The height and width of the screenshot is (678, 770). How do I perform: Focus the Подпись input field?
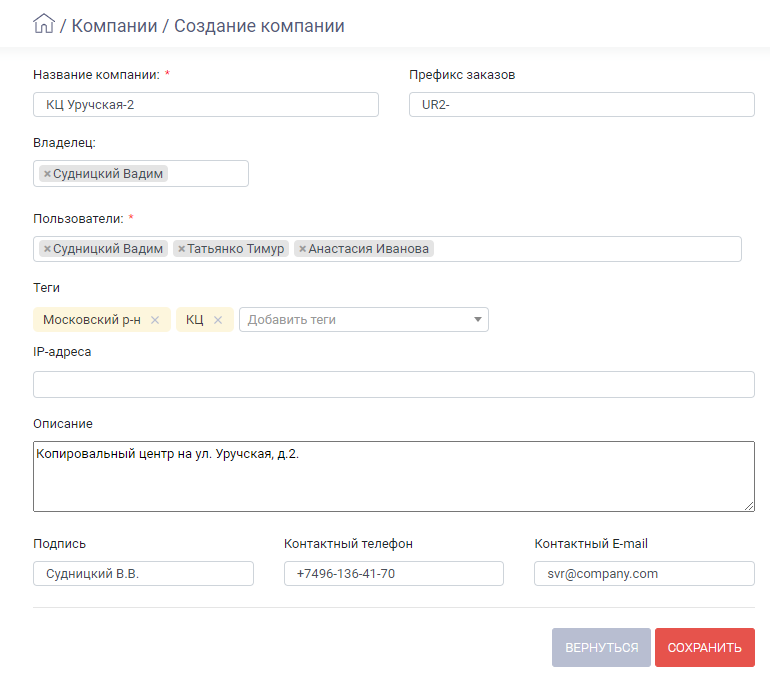pos(143,573)
